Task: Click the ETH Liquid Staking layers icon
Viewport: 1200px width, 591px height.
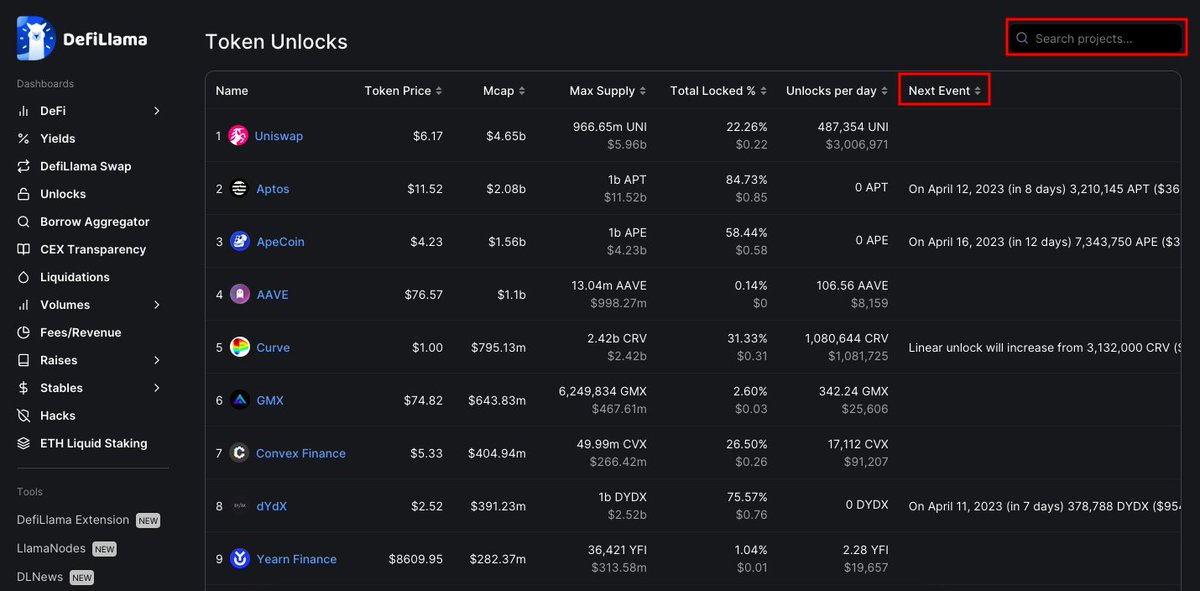Action: coord(23,443)
